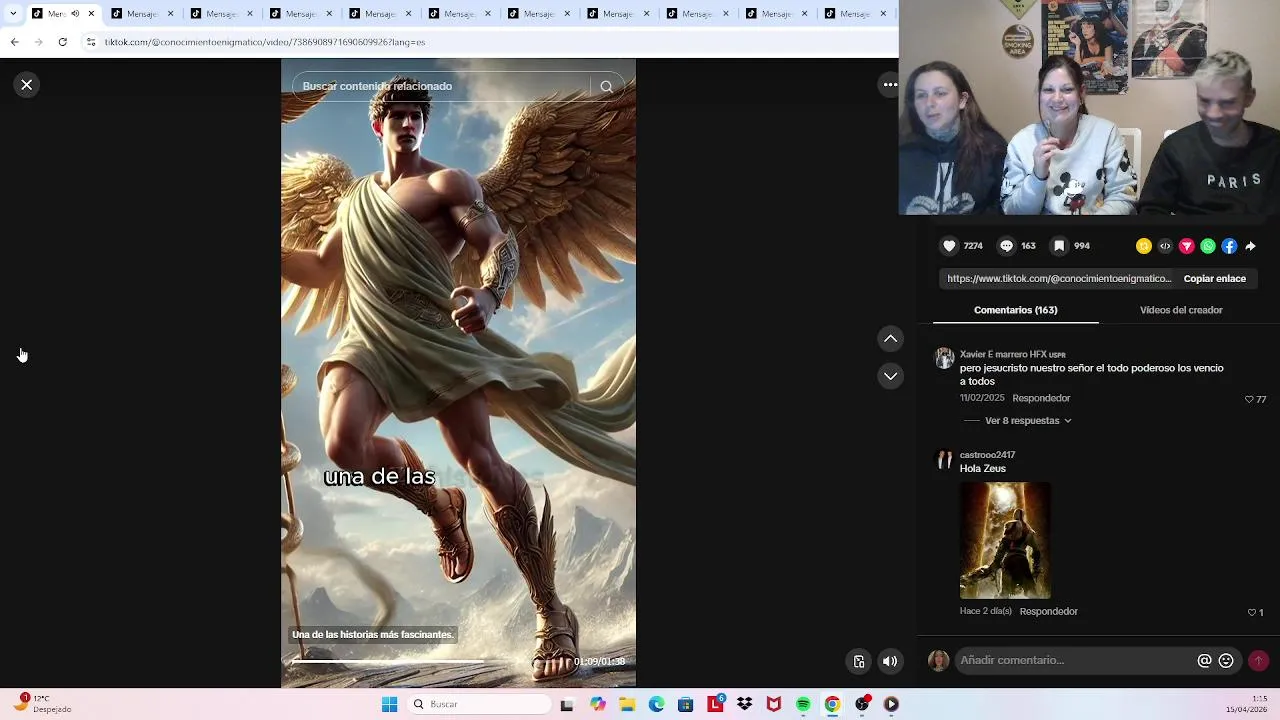Image resolution: width=1280 pixels, height=720 pixels.
Task: Click the video share URL text field
Action: click(1058, 279)
